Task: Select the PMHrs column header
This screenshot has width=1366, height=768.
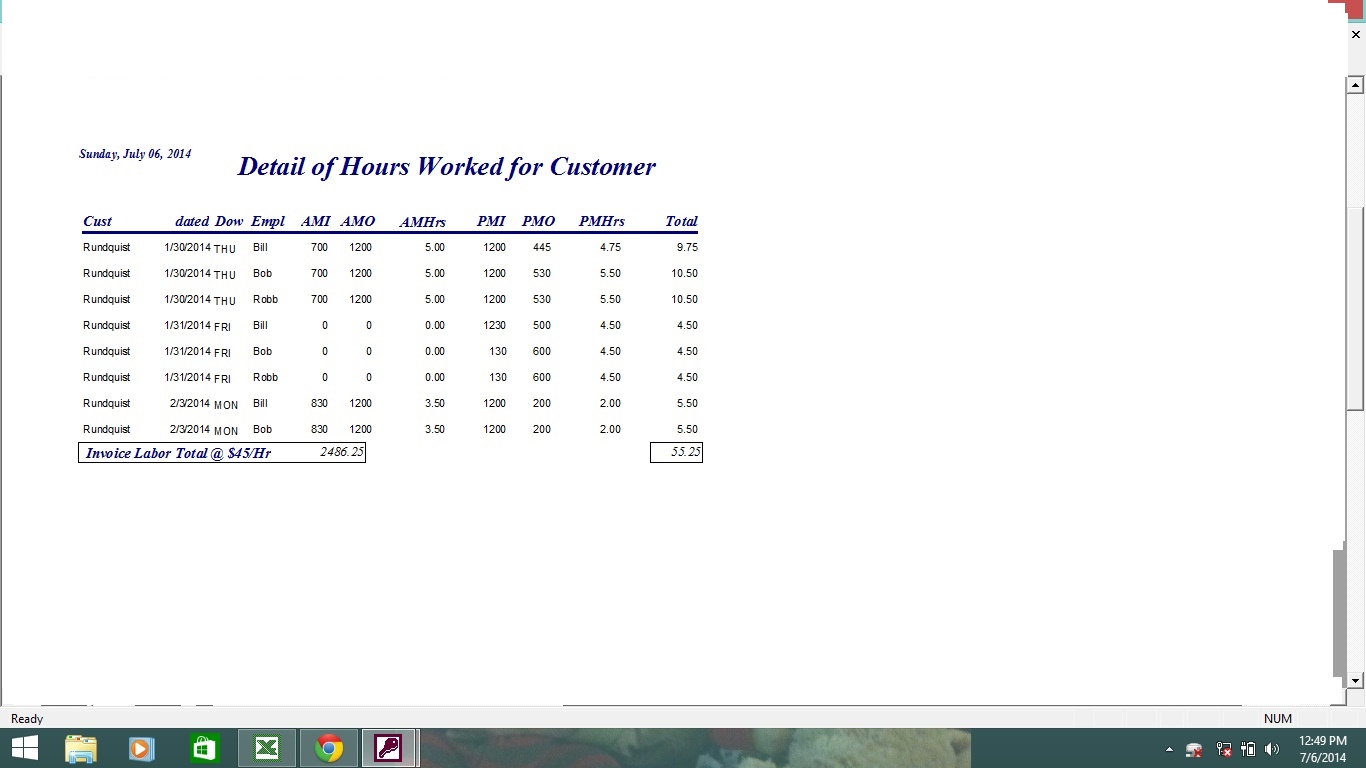Action: click(602, 221)
